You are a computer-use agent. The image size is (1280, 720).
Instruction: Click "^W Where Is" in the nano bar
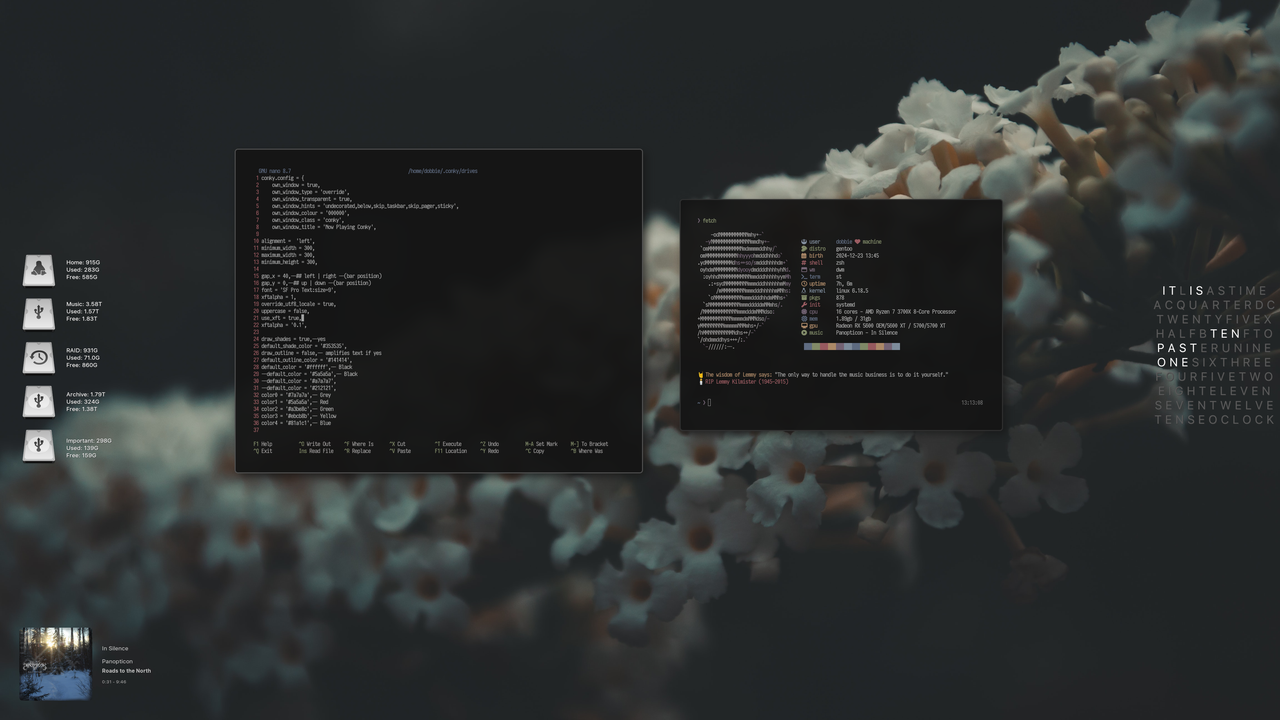(x=360, y=444)
